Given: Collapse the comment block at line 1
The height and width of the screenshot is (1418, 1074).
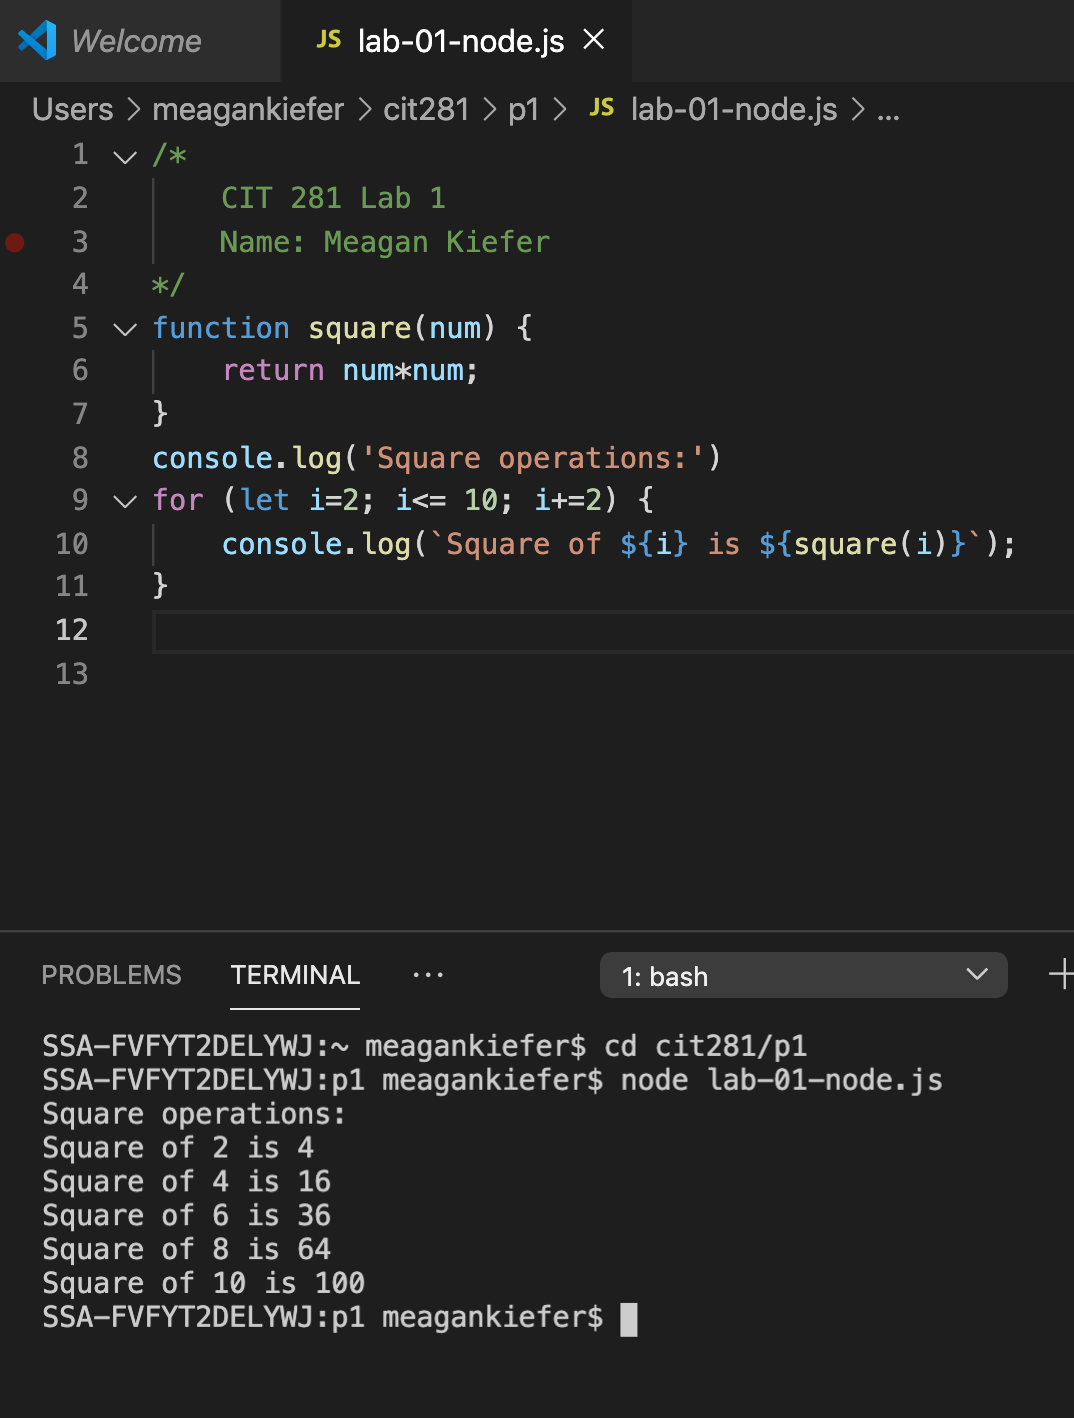Looking at the screenshot, I should [x=125, y=157].
